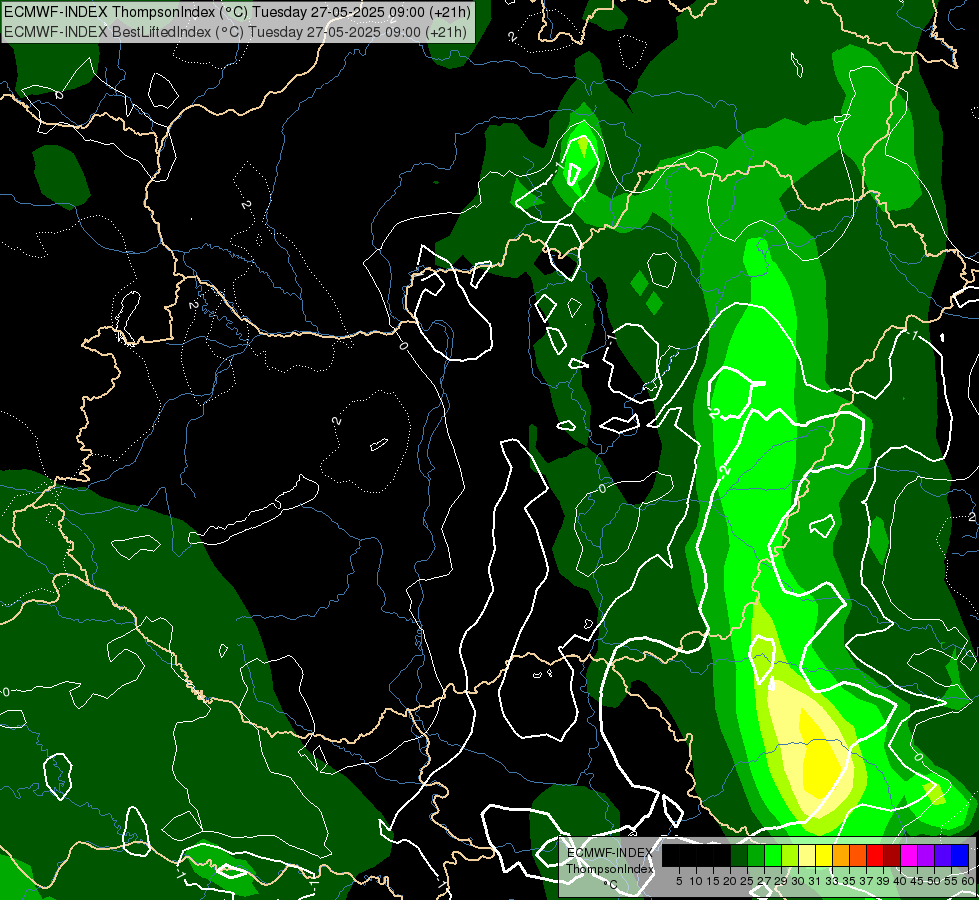Click the dark green 20-25 legend swatch
Screen dimensions: 979x900
(x=739, y=855)
